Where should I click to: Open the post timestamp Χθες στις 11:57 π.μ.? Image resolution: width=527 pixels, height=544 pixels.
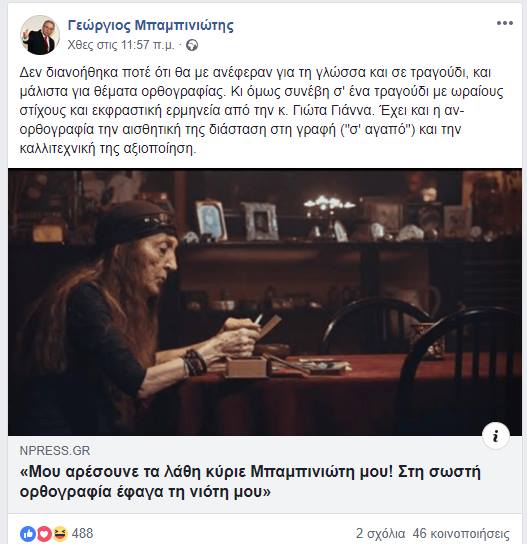[x=121, y=45]
